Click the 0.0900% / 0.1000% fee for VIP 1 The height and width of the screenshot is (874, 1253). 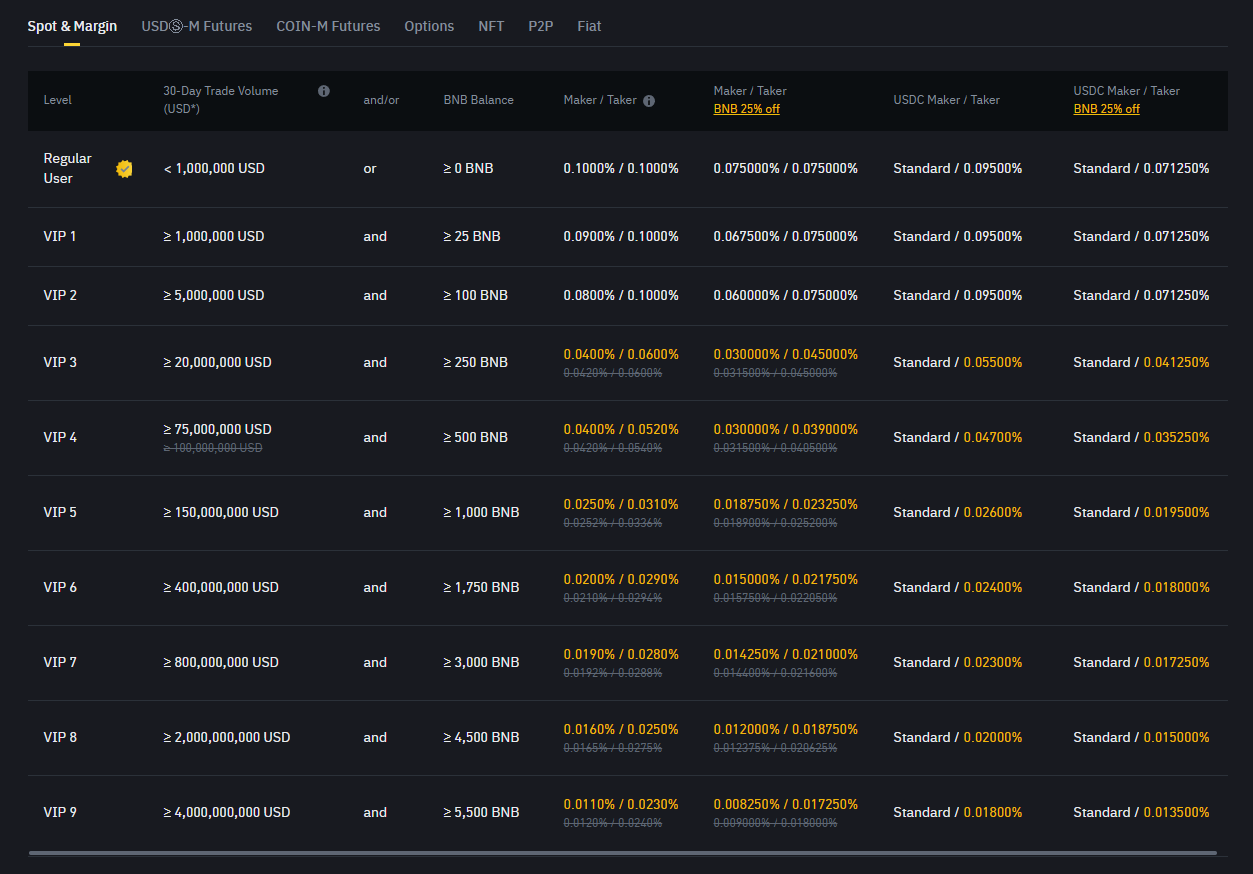[621, 236]
